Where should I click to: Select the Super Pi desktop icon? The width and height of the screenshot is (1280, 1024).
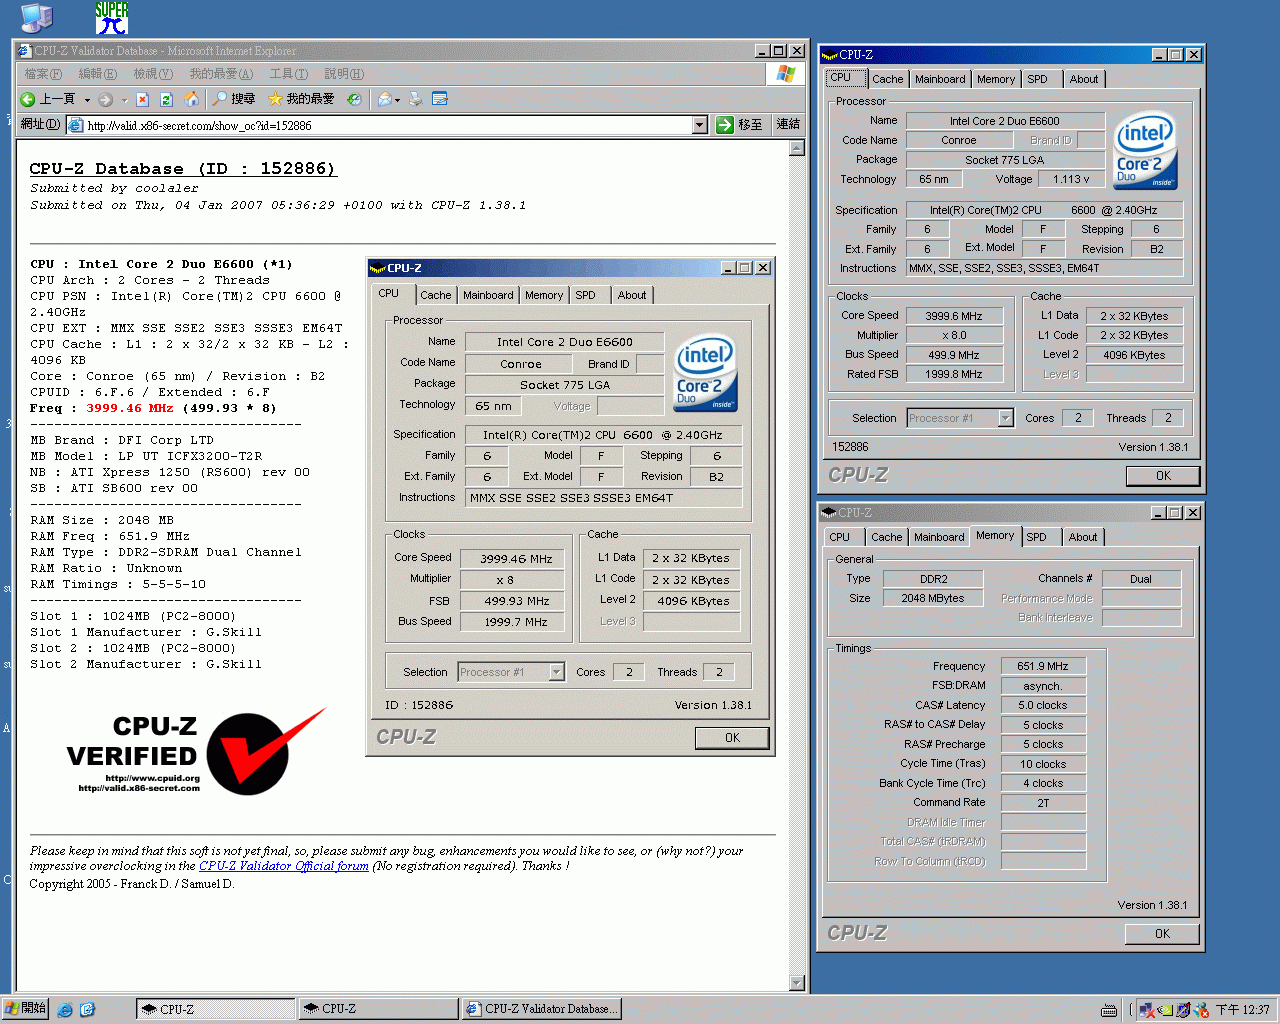tap(111, 17)
